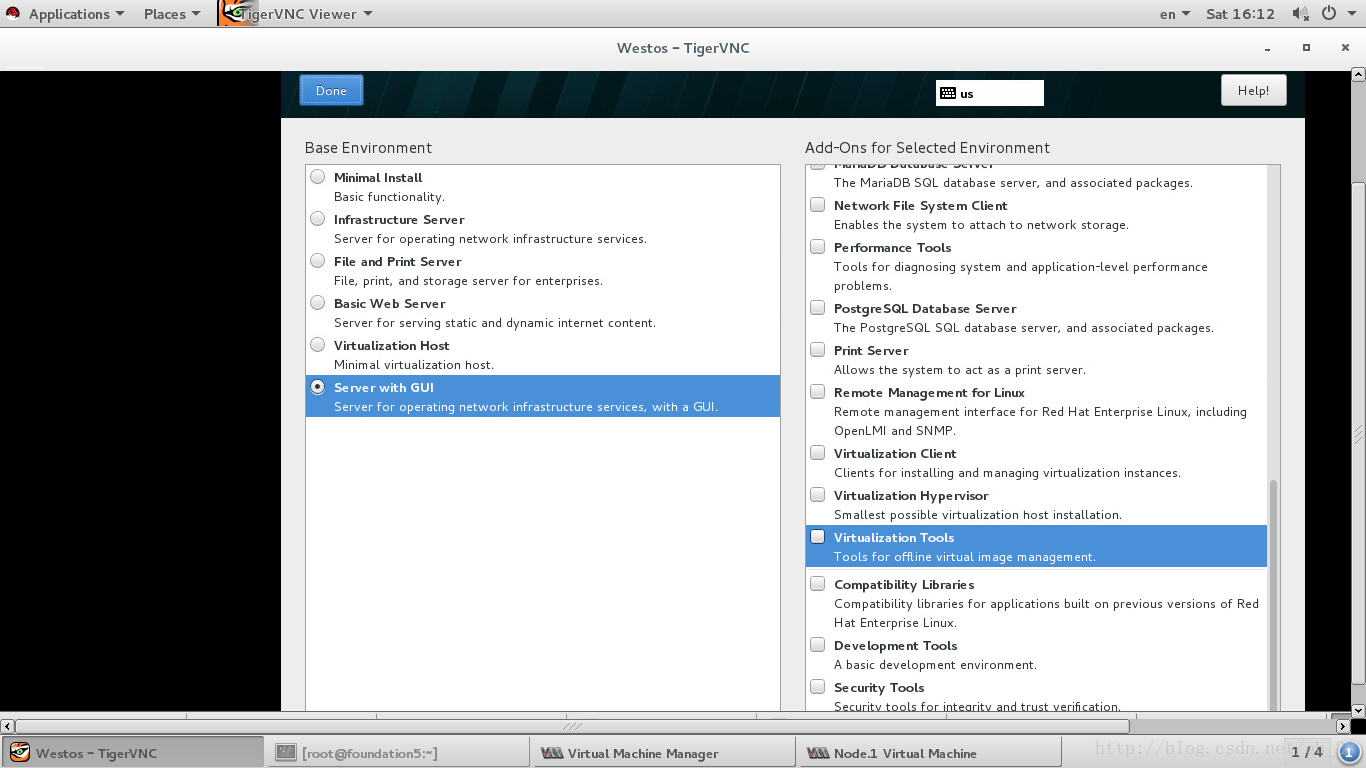Click text 'A basic development environment.'

click(935, 665)
